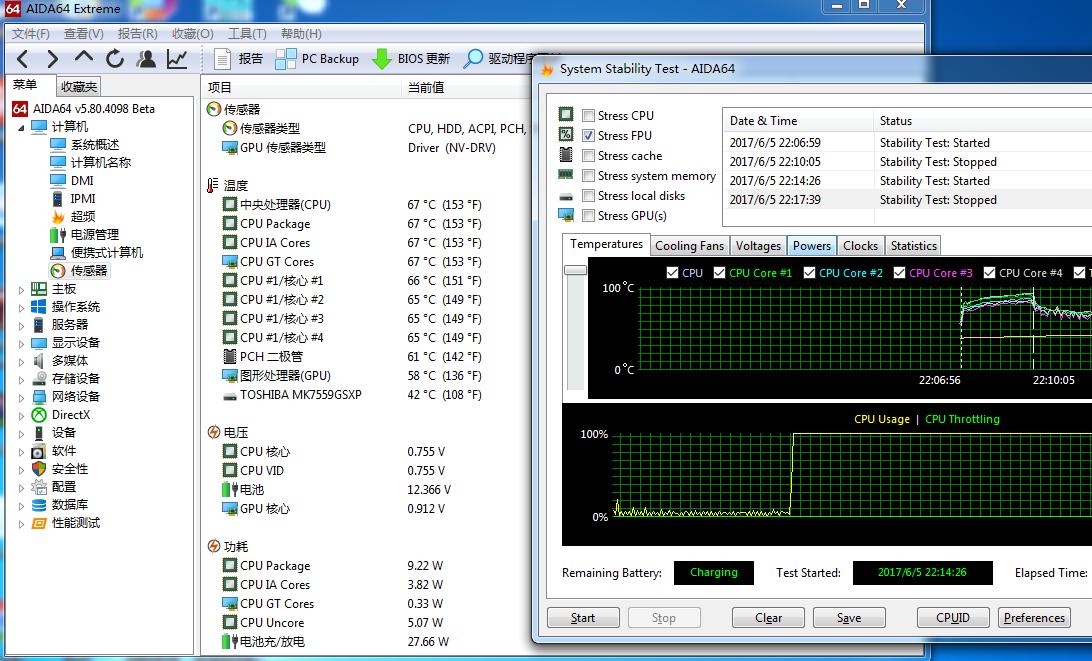Open the user accounts toolbar icon
This screenshot has width=1092, height=661.
pyautogui.click(x=146, y=59)
